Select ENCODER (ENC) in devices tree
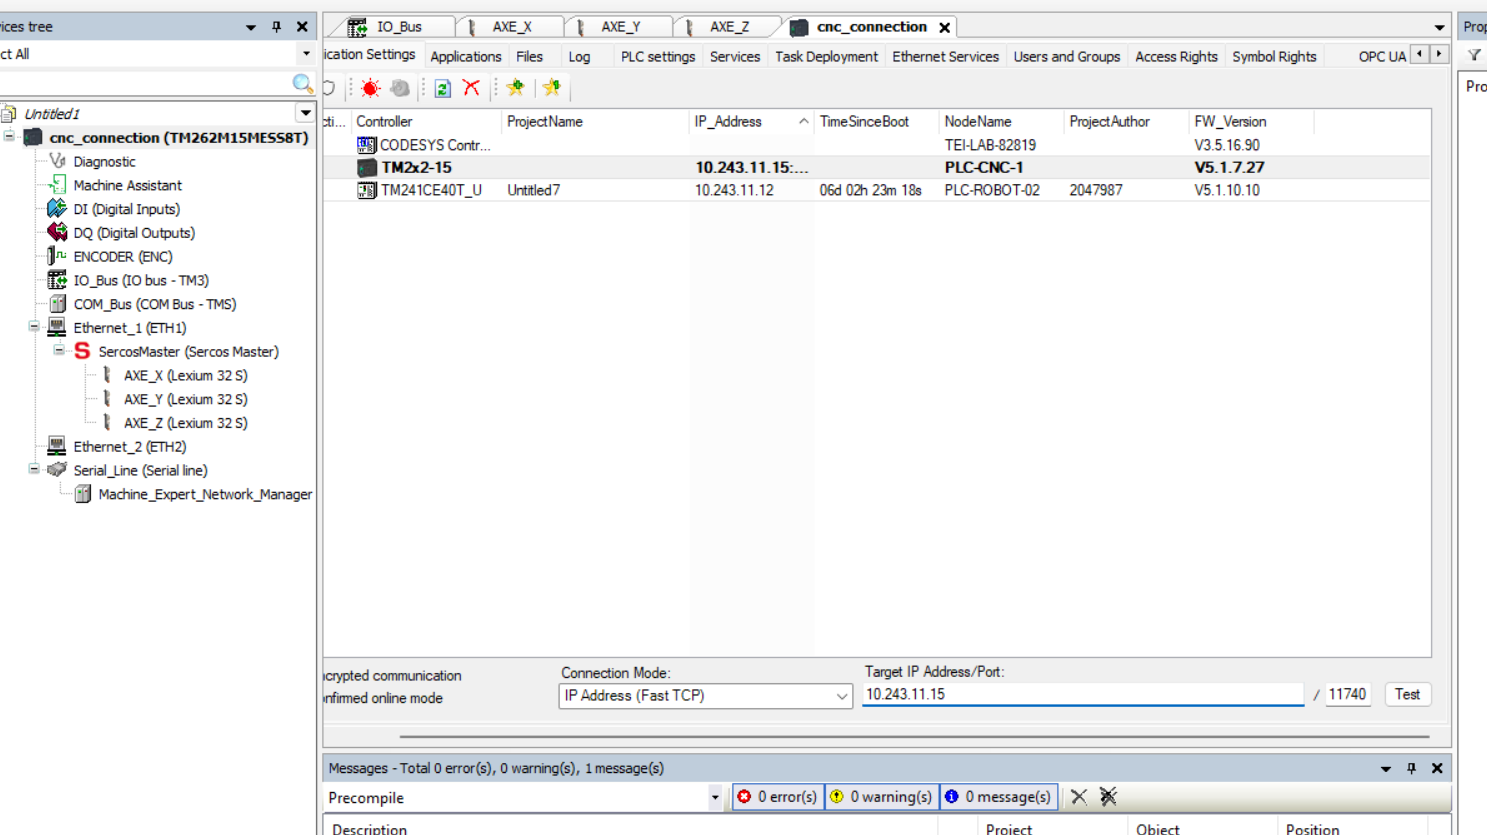This screenshot has height=835, width=1487. pyautogui.click(x=122, y=257)
